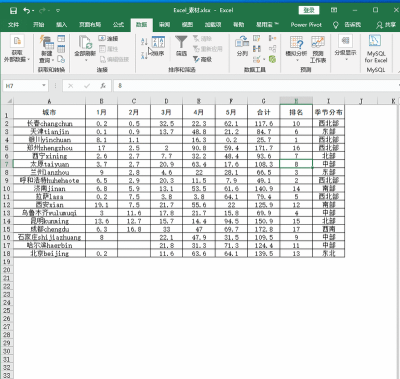Switch to the 插入 Insert tab
This screenshot has width=400, height=379.
coord(61,25)
